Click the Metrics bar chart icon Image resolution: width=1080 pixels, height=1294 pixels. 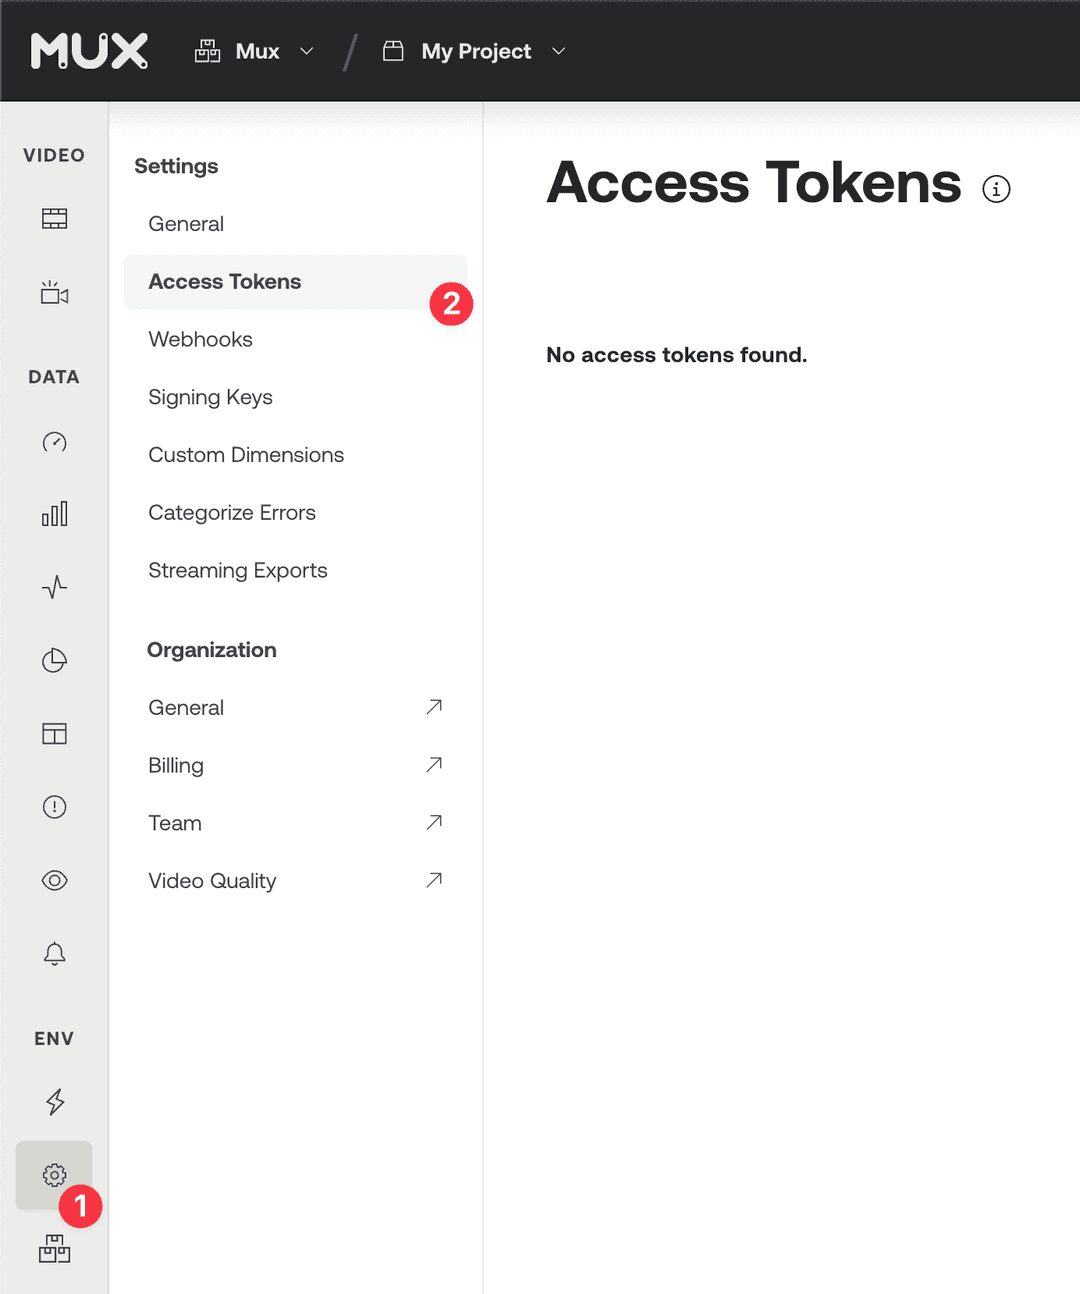[54, 513]
